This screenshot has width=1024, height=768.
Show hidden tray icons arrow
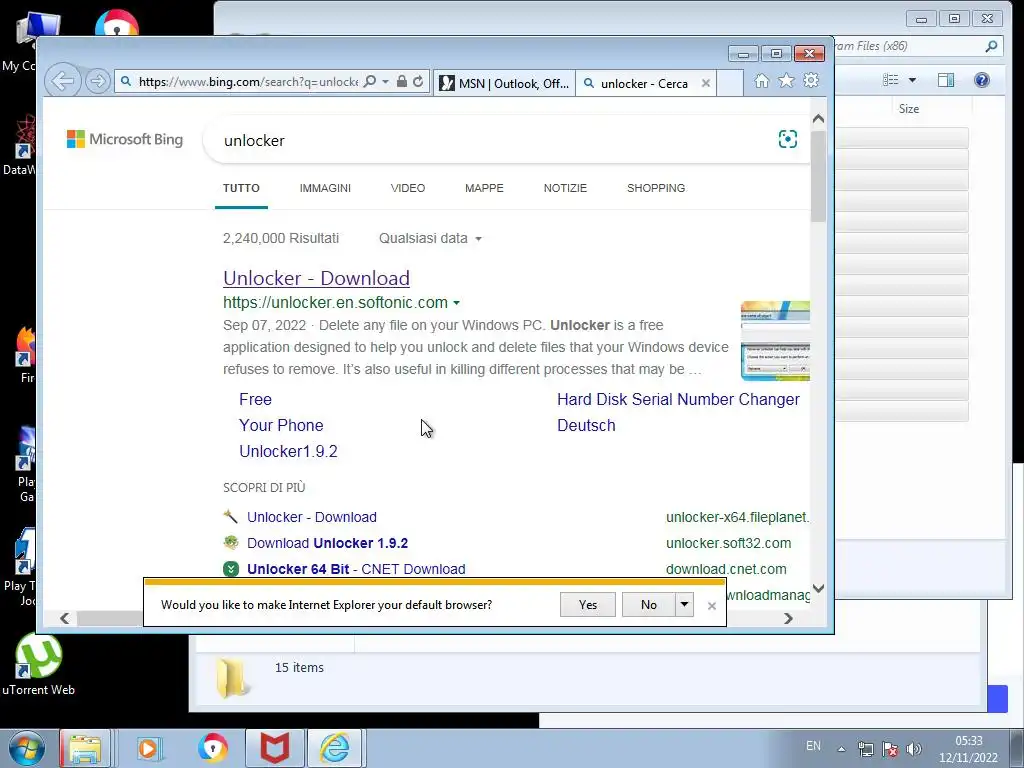[x=841, y=749]
